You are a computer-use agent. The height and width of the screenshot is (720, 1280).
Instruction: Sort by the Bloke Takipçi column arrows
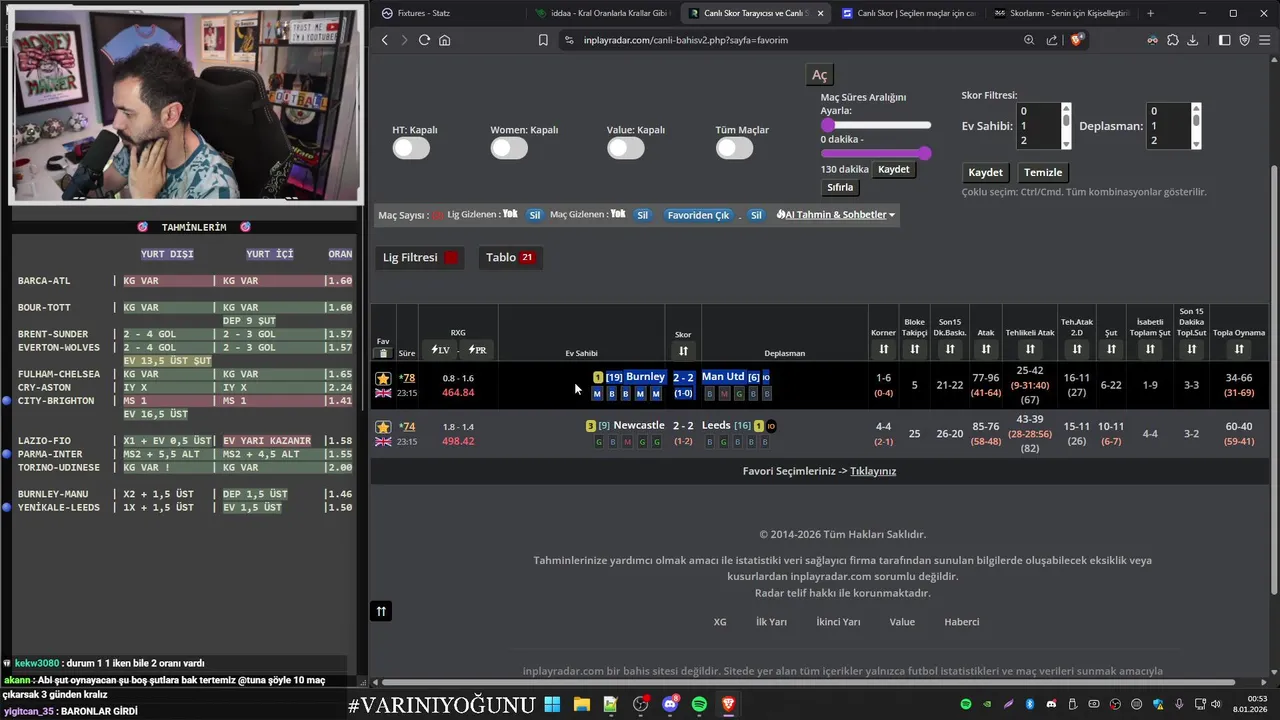(915, 349)
